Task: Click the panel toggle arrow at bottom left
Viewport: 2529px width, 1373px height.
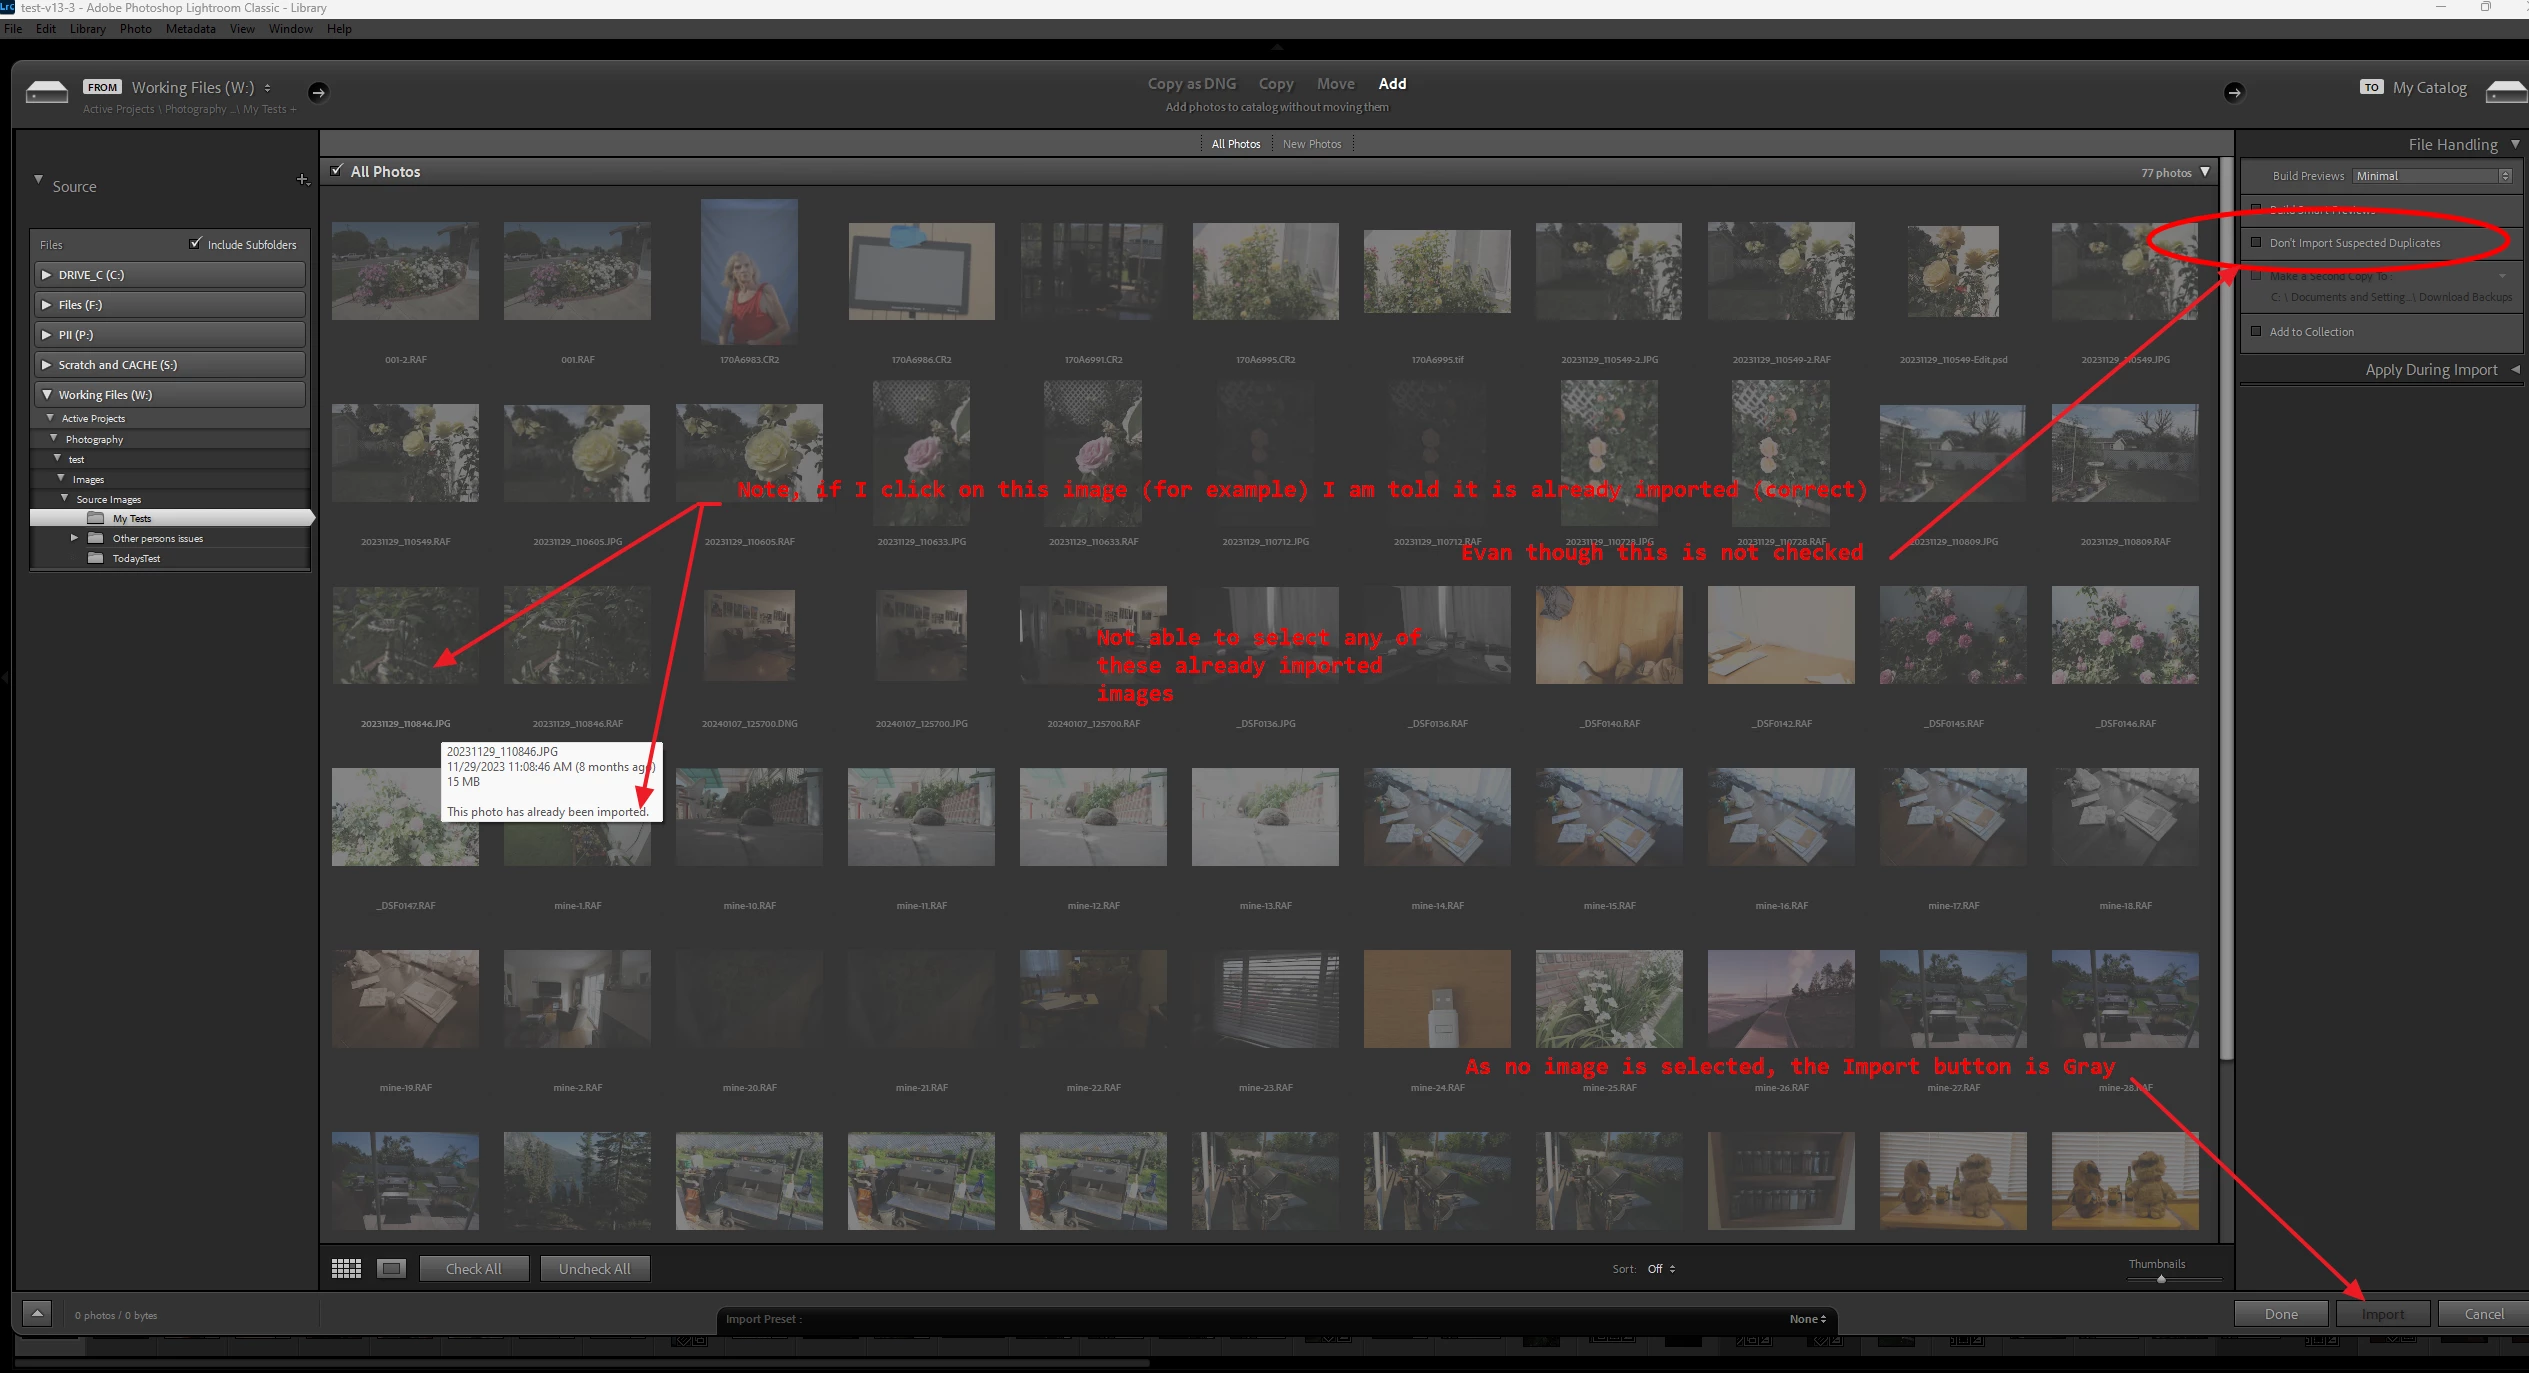Action: click(x=37, y=1313)
